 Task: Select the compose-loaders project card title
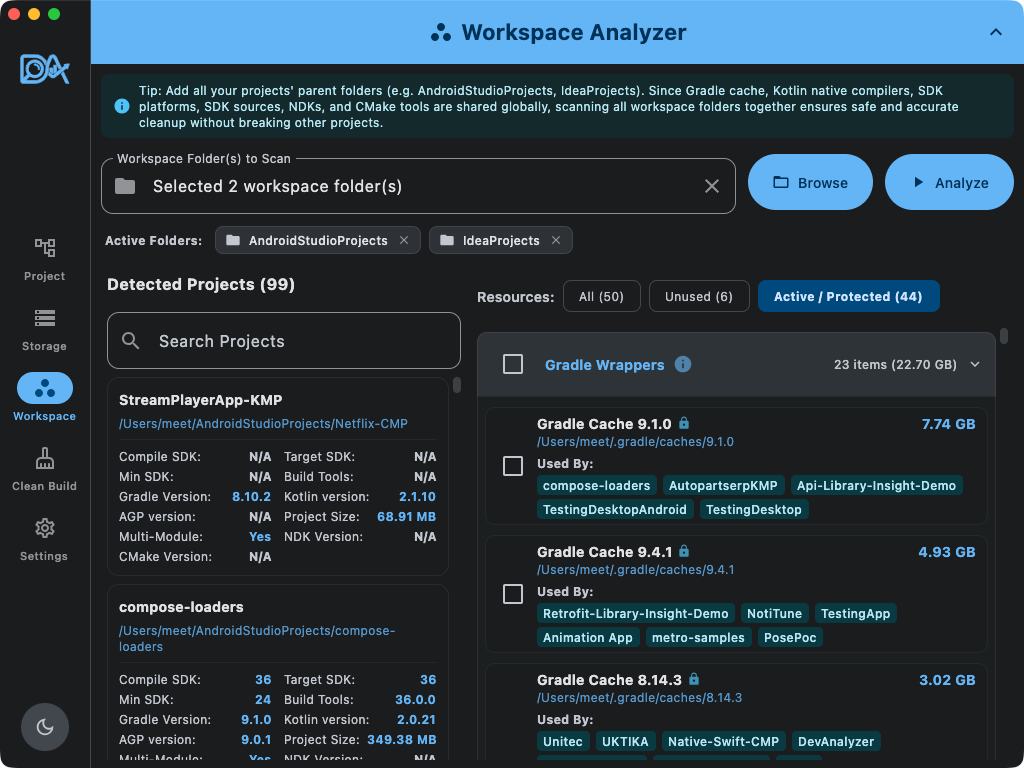pyautogui.click(x=181, y=607)
